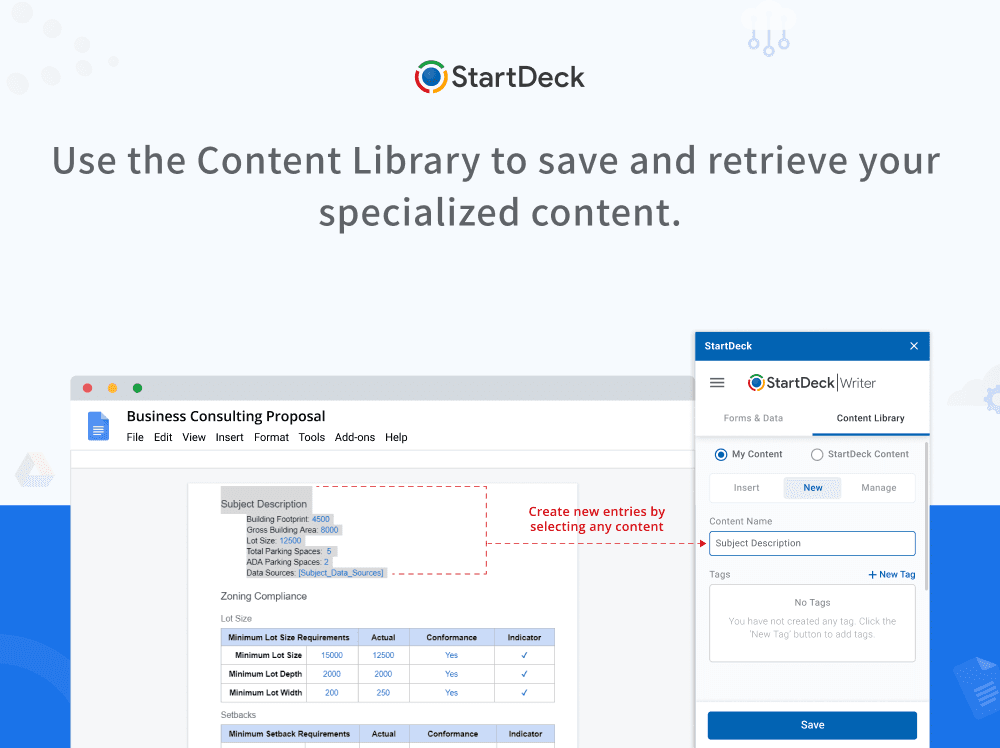This screenshot has height=748, width=1000.
Task: Open the Format menu
Action: [x=271, y=437]
